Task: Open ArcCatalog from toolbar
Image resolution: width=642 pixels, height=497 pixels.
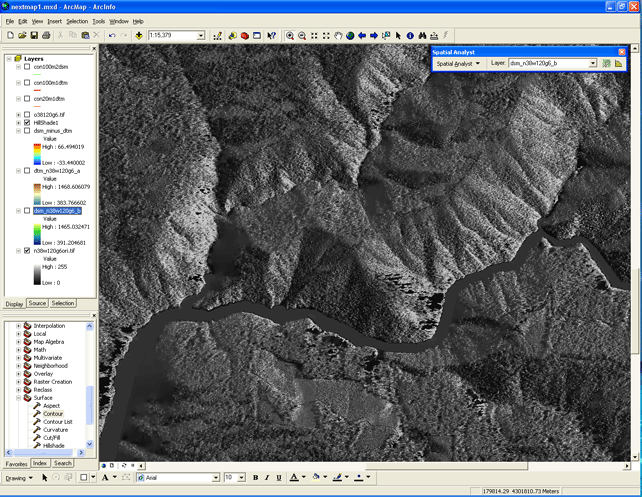Action: click(233, 36)
